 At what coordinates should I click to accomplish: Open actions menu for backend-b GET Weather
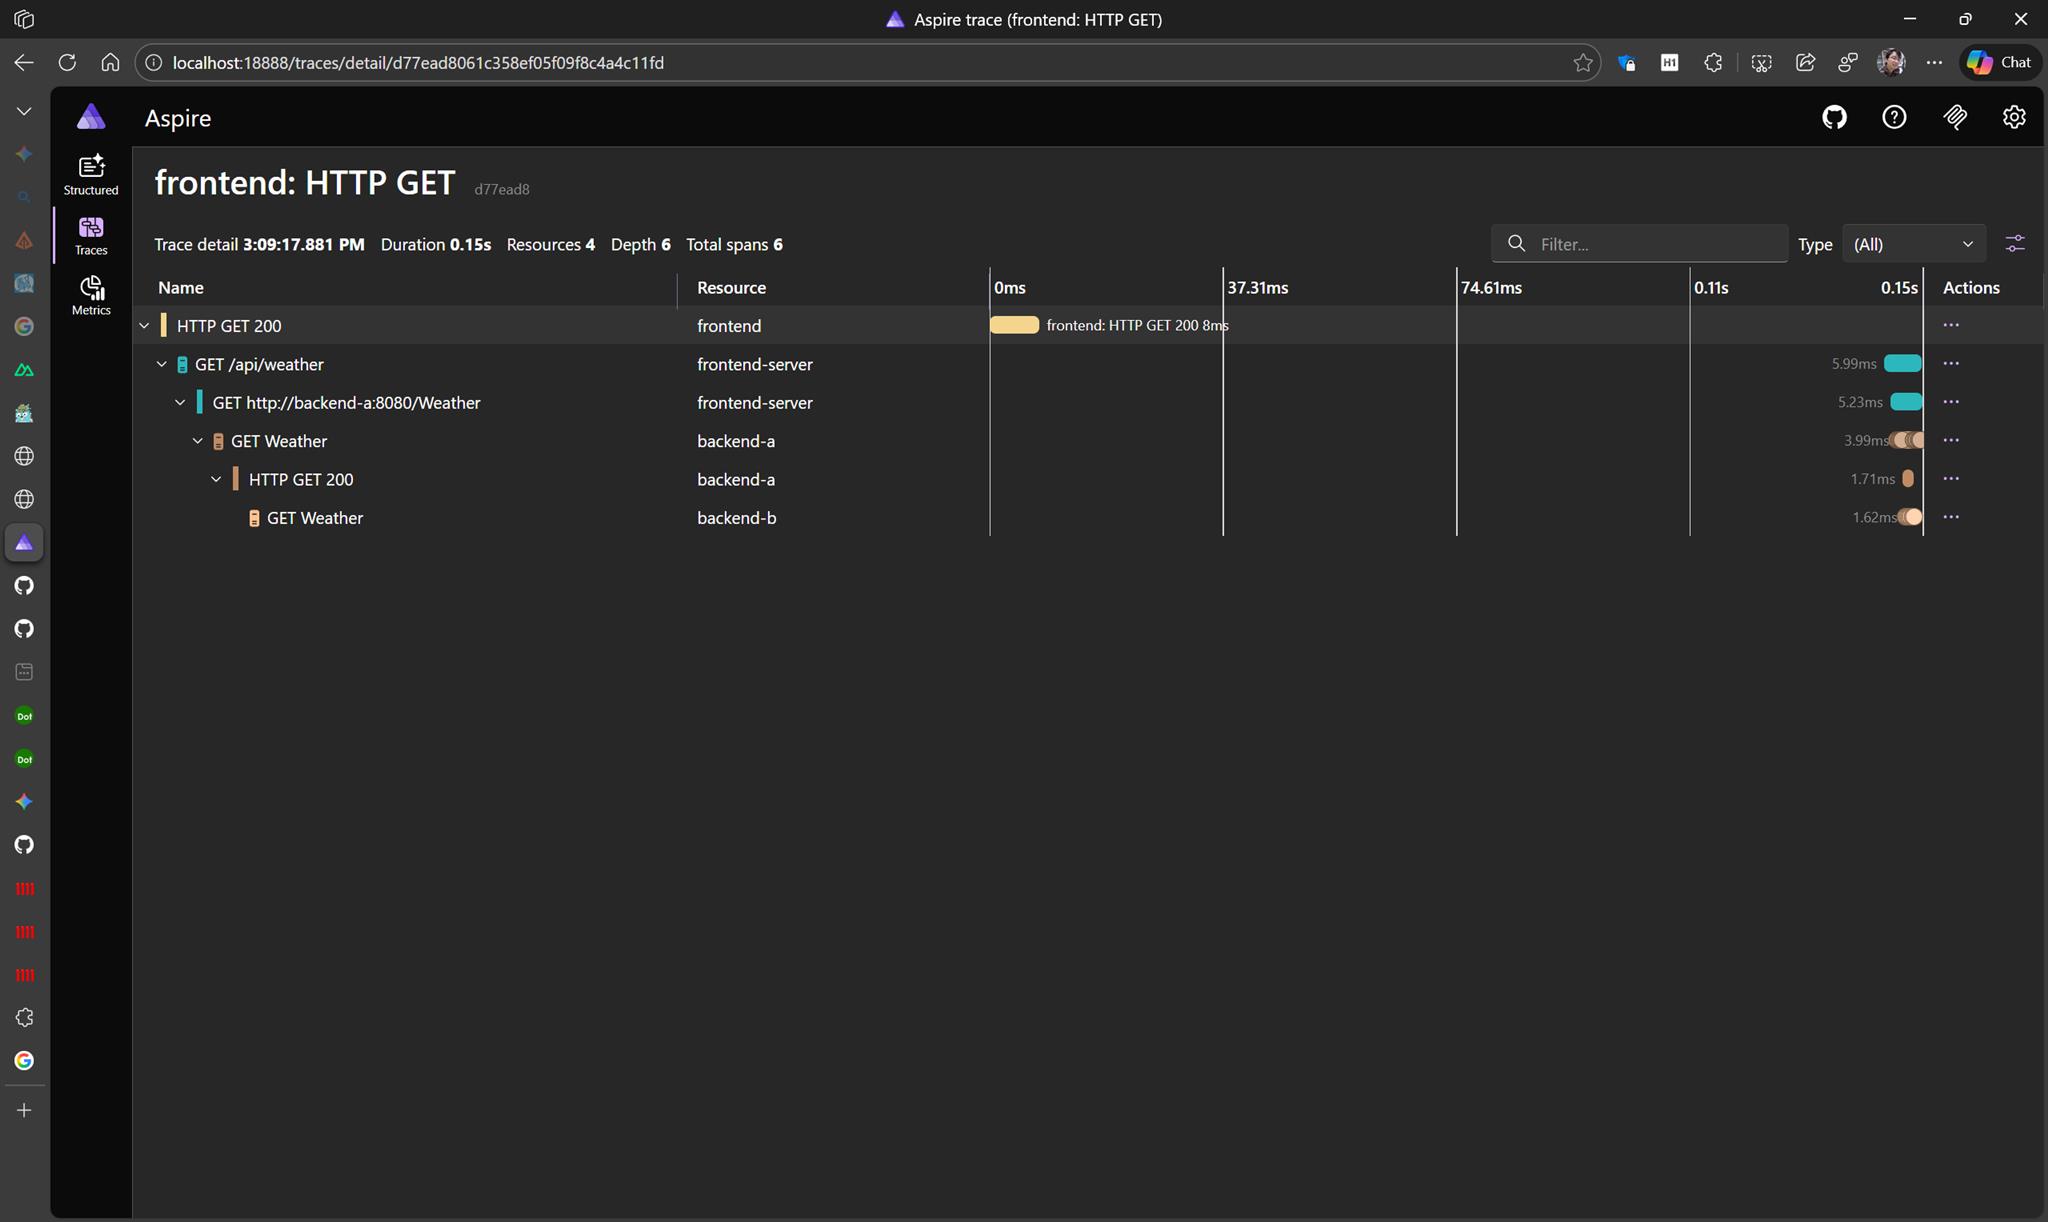click(1950, 517)
